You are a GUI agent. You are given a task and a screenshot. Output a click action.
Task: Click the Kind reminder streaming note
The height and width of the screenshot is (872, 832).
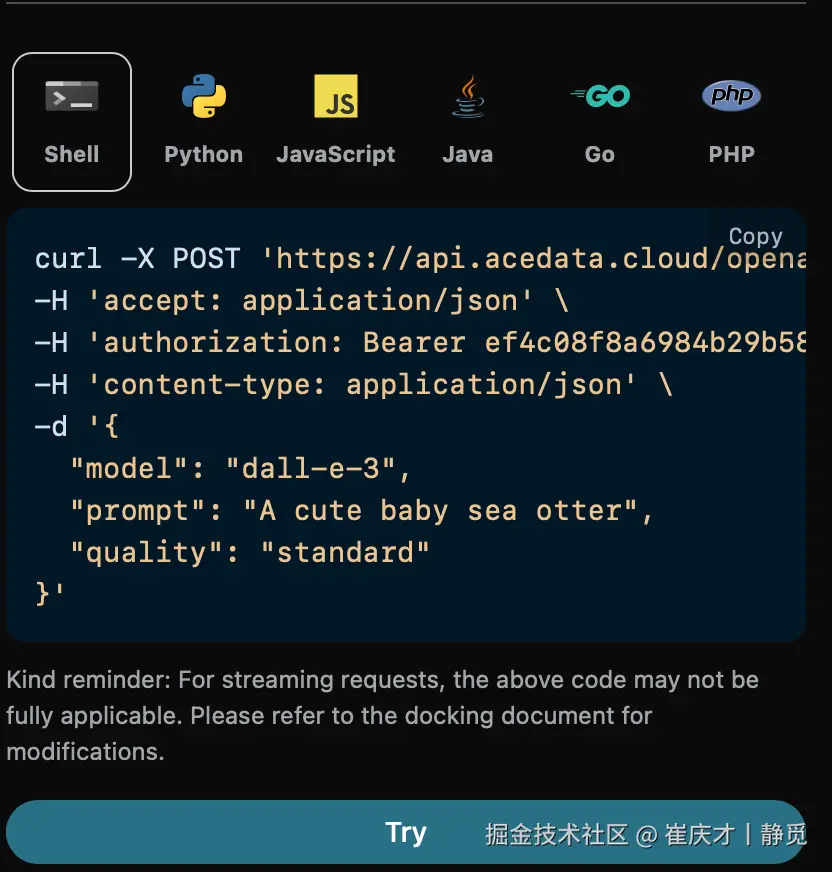click(x=383, y=716)
